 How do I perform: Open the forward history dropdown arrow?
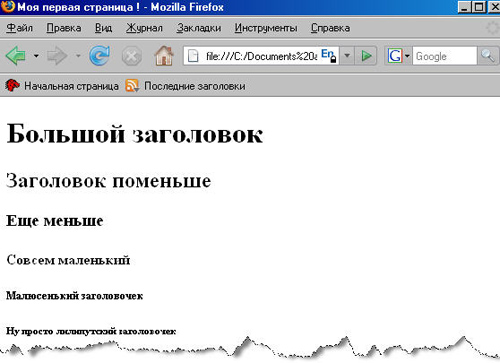(x=78, y=56)
